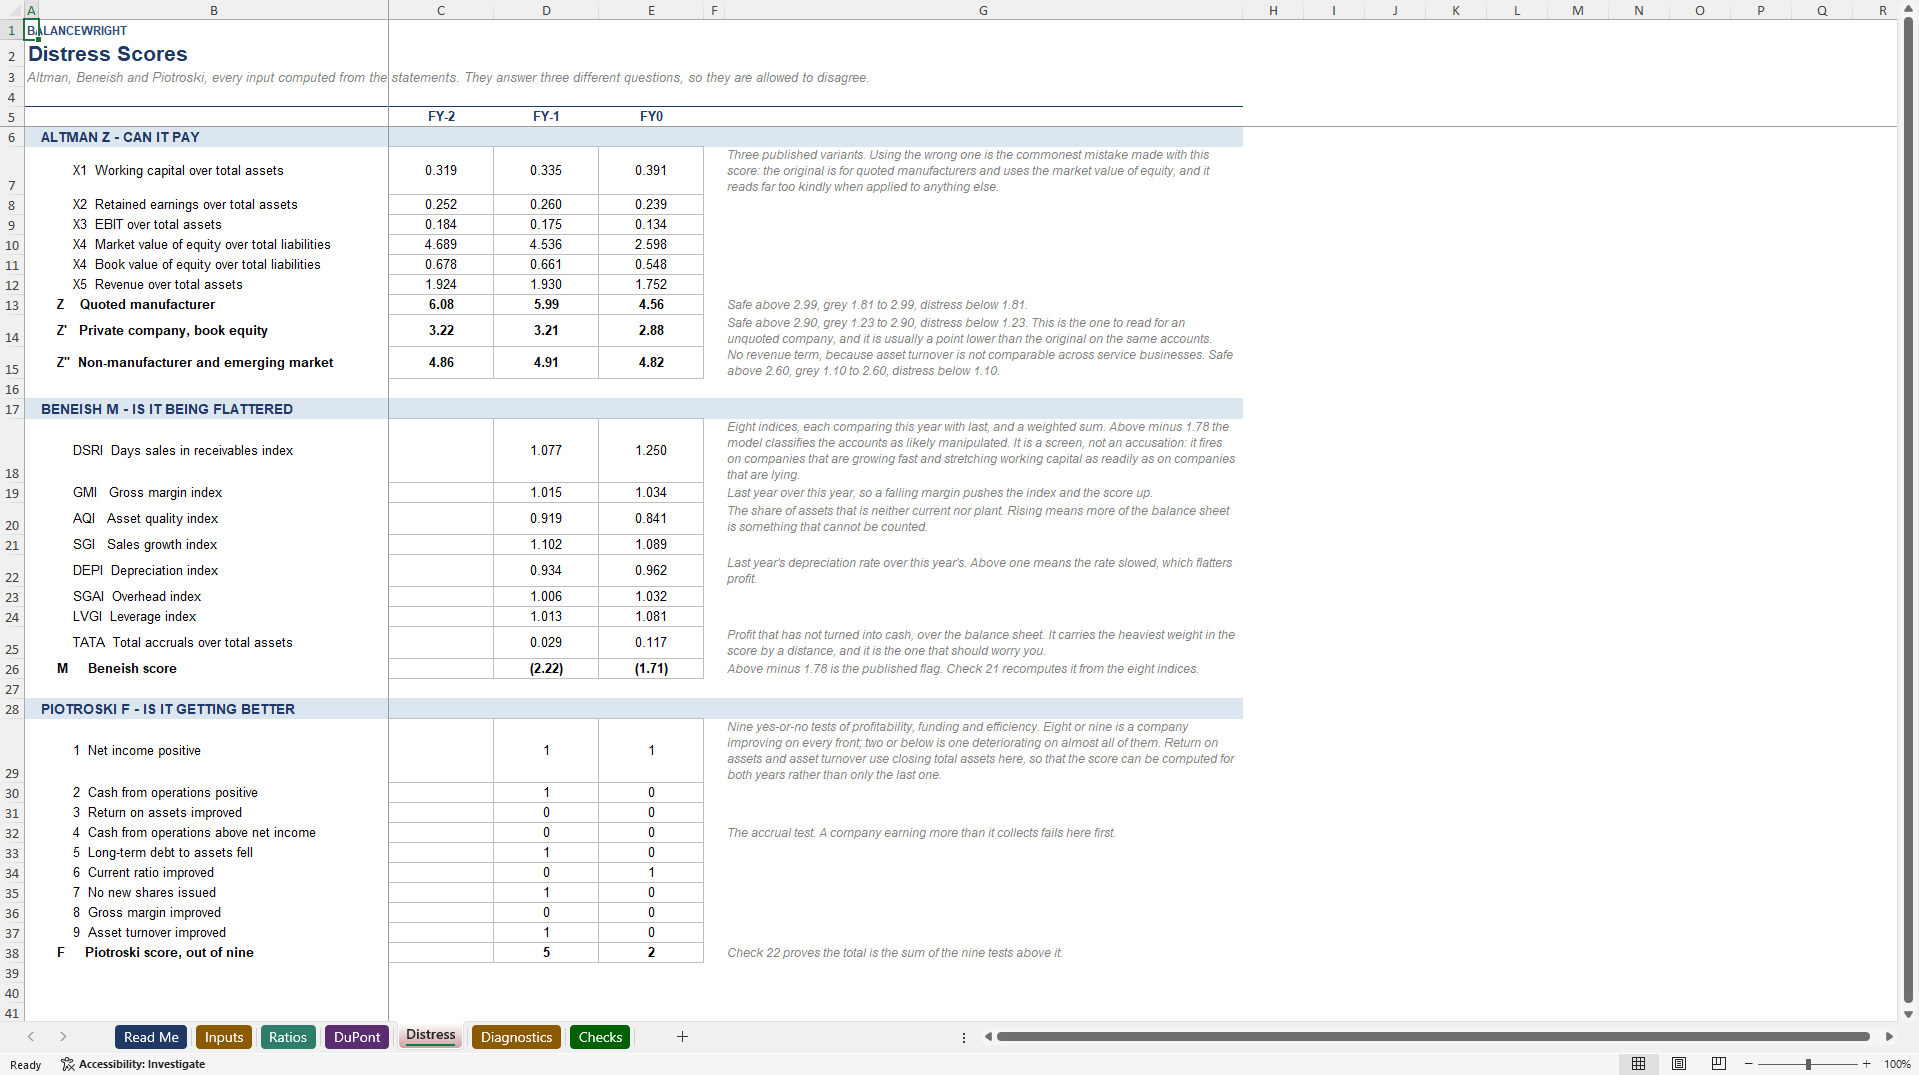Select column C header
This screenshot has width=1919, height=1075.
[441, 10]
